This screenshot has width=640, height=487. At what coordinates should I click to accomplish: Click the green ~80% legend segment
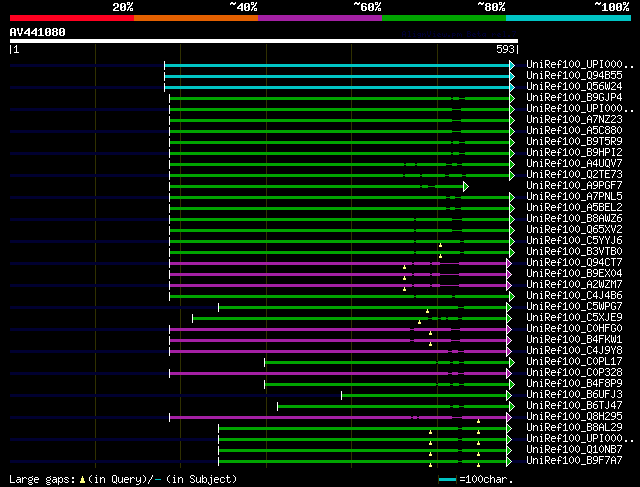pyautogui.click(x=443, y=18)
